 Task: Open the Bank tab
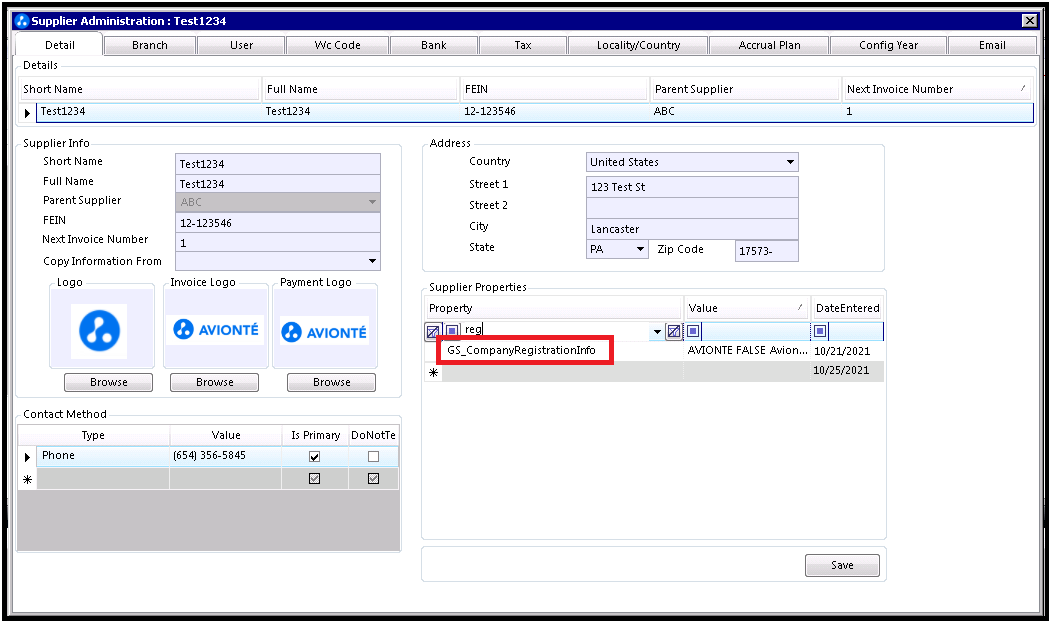click(x=434, y=45)
